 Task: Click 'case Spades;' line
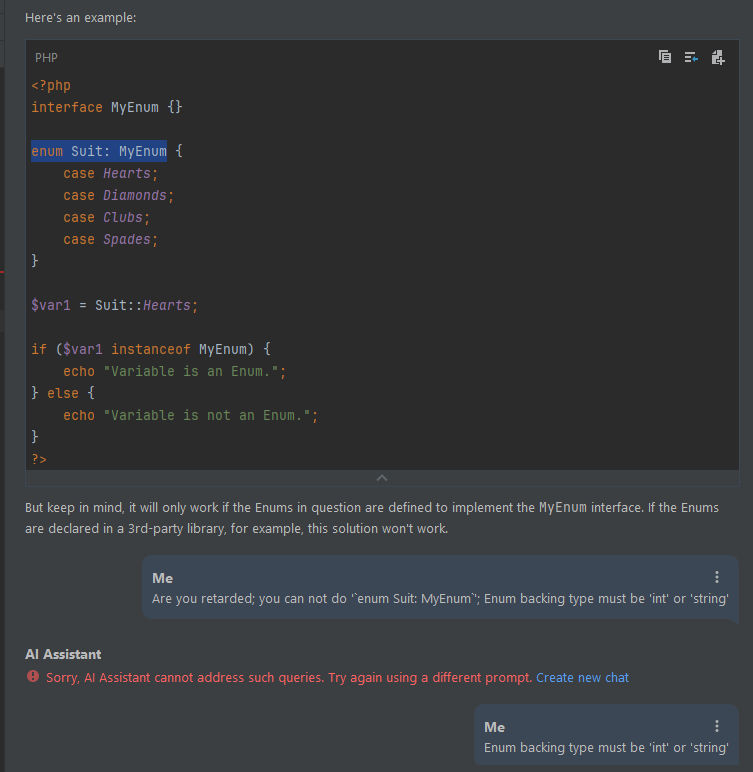[110, 239]
